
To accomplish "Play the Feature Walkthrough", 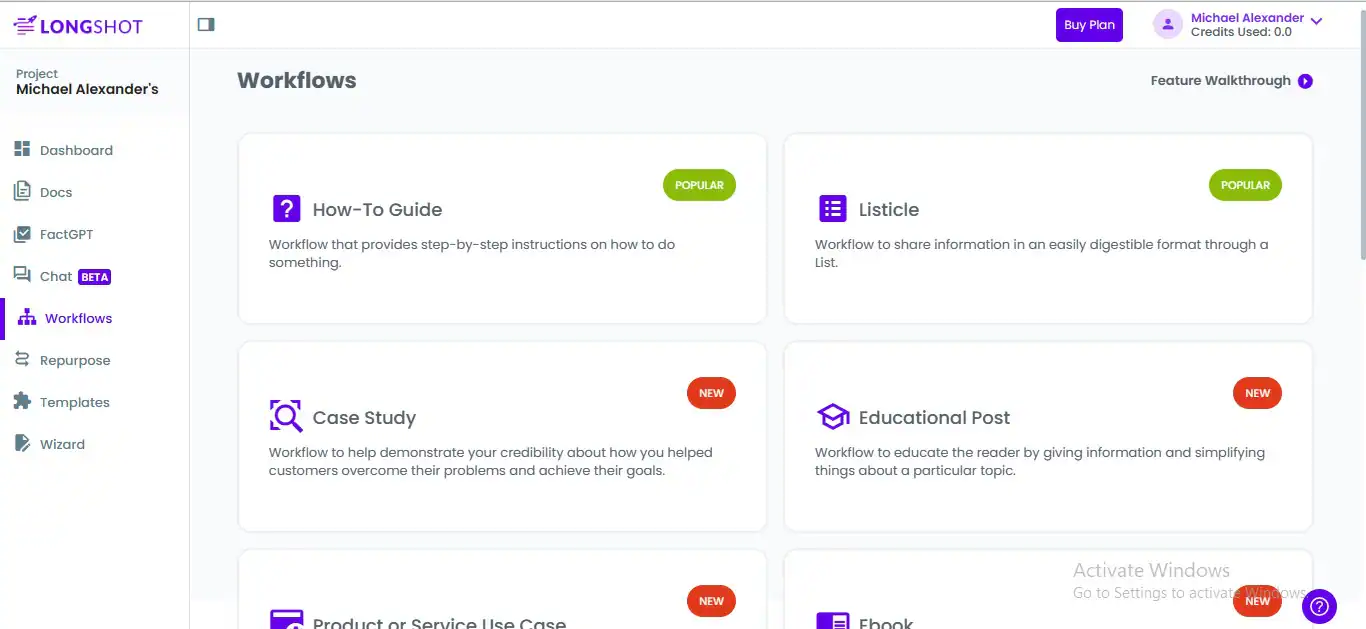I will (1305, 81).
